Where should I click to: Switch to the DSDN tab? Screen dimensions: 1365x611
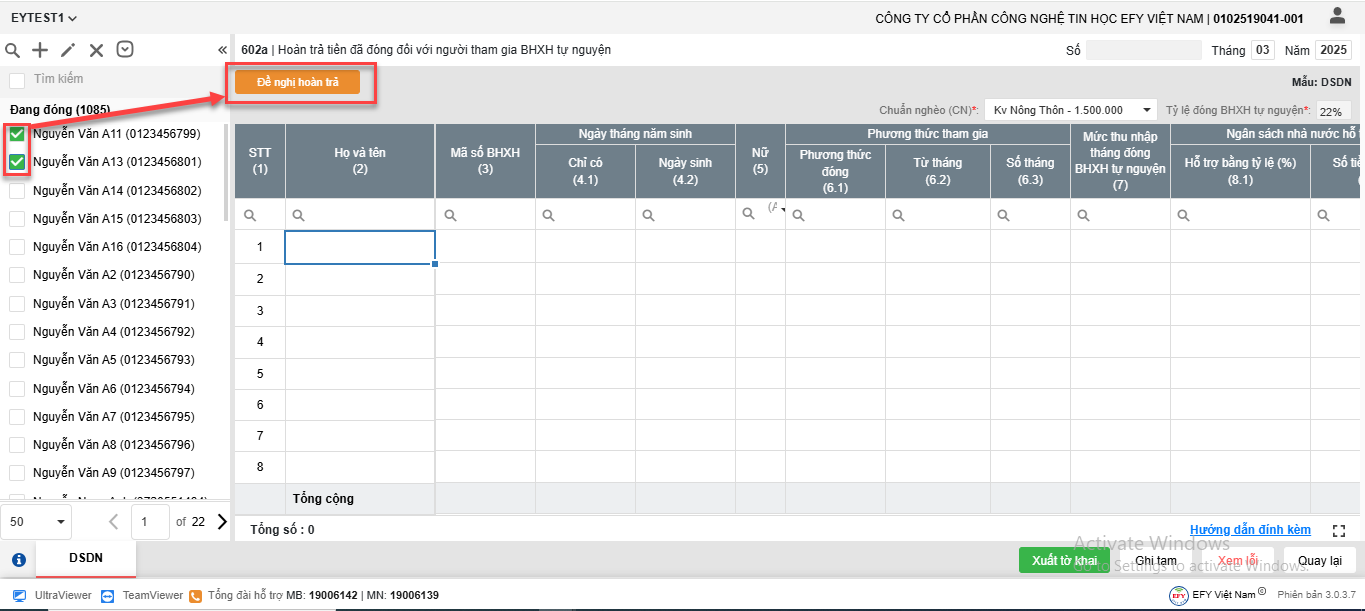[x=85, y=559]
